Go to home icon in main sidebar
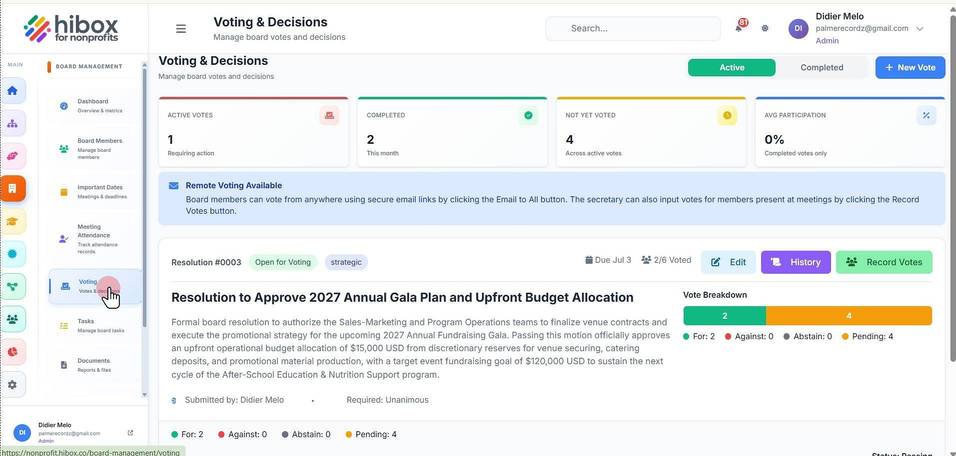Screen dimensions: 956x456 click(x=12, y=91)
